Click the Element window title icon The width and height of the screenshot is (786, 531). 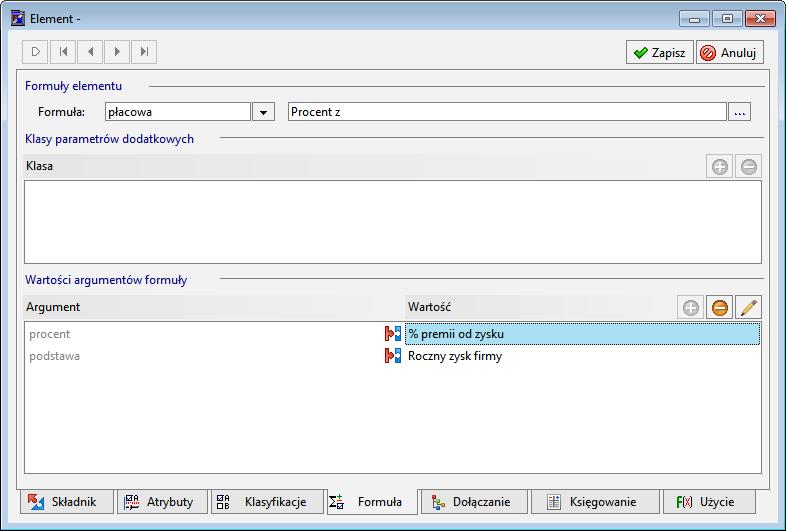(18, 19)
